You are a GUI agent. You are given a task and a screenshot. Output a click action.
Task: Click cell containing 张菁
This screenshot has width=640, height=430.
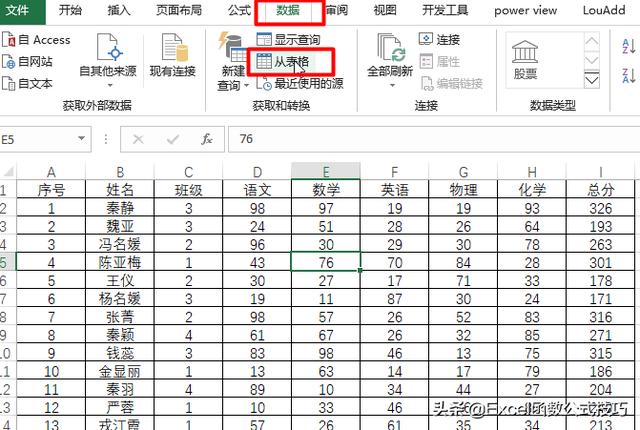click(x=120, y=317)
